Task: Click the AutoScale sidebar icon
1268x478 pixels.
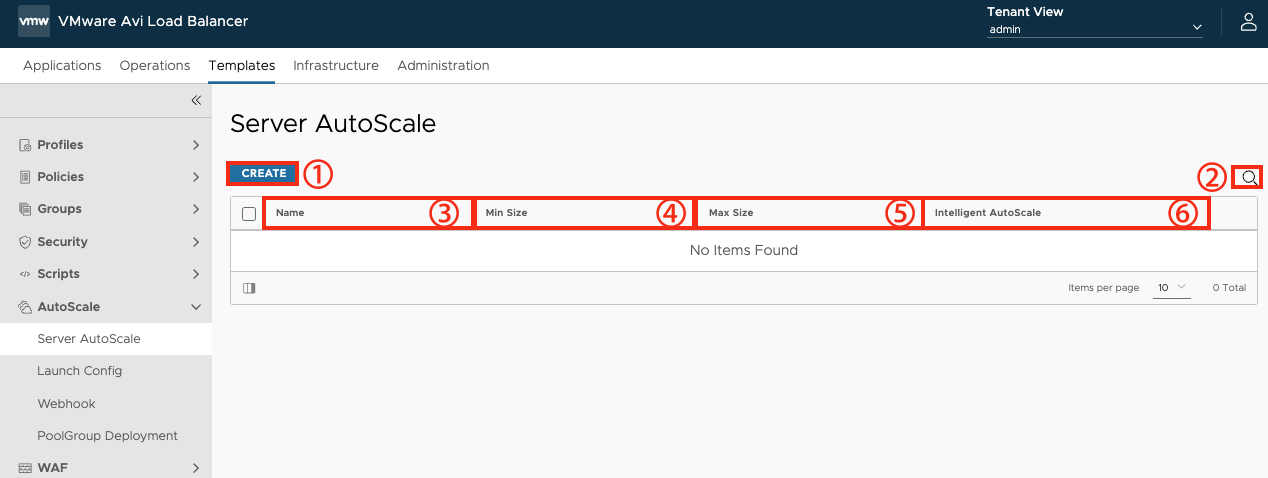Action: pyautogui.click(x=26, y=307)
